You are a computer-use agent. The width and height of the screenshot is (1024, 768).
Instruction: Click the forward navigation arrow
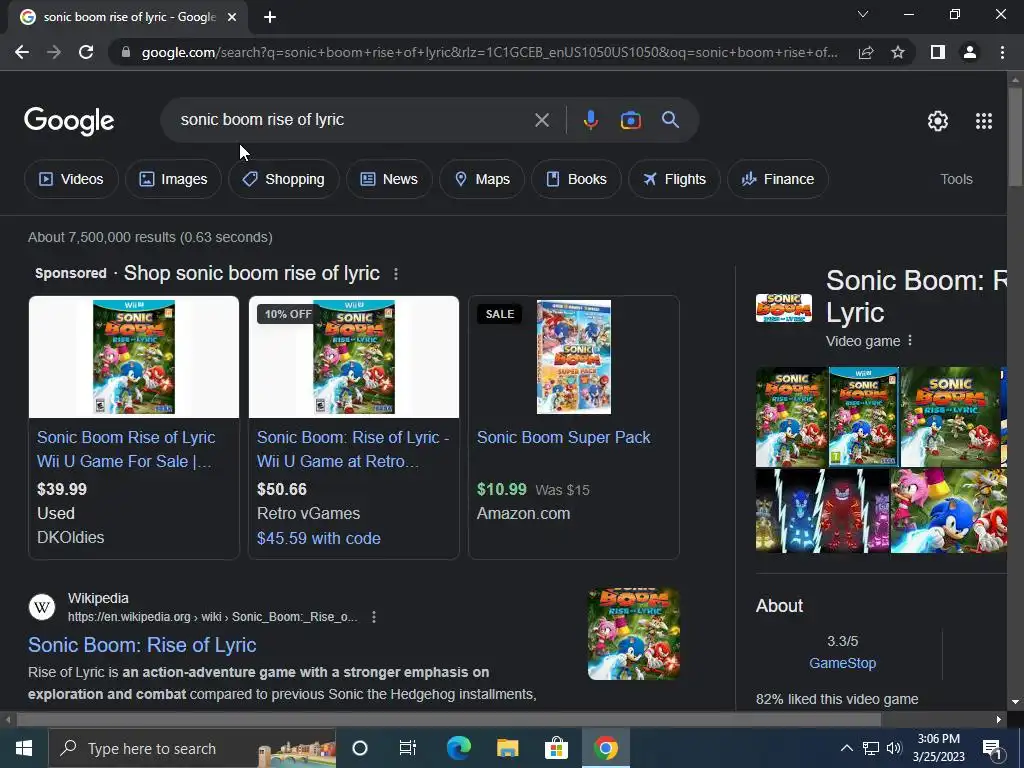click(54, 52)
